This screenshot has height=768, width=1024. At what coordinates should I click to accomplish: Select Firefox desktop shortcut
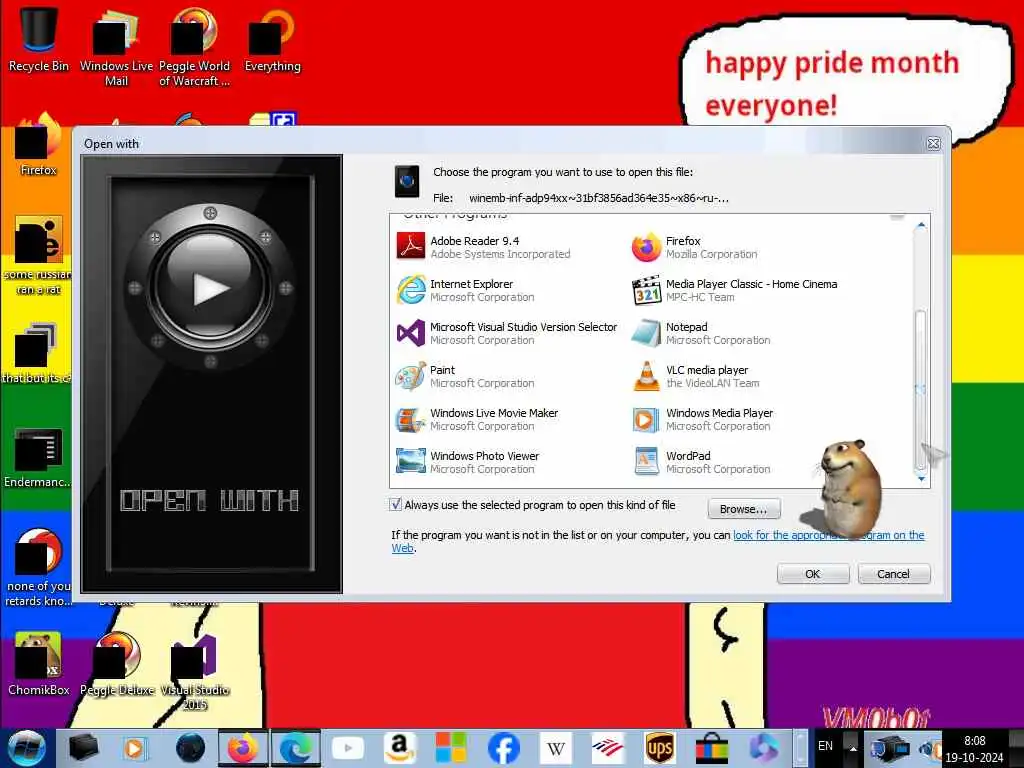click(39, 145)
